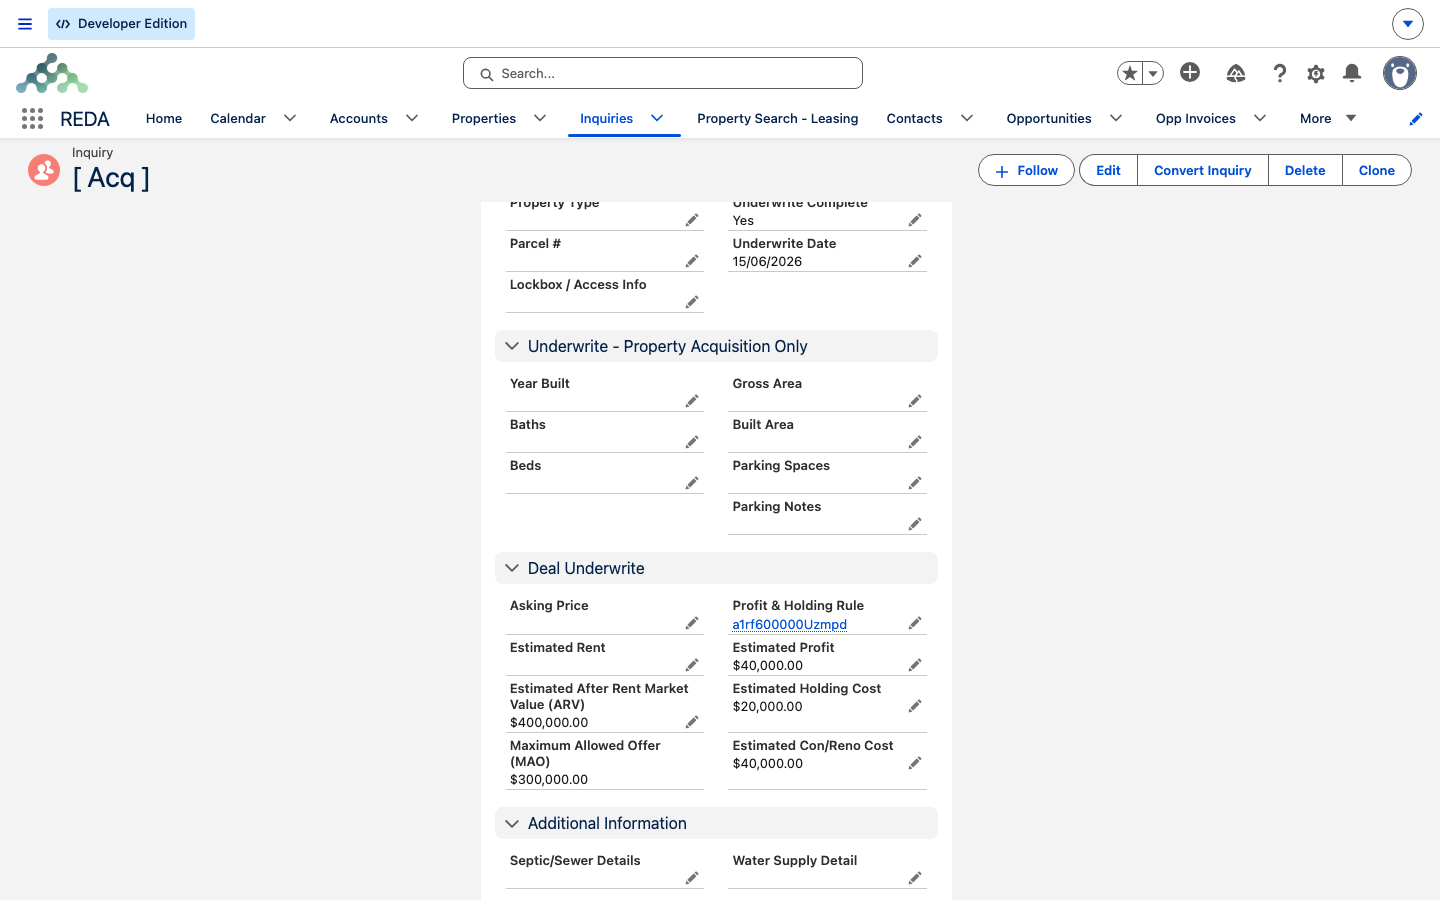Click the global Search input field
The height and width of the screenshot is (900, 1440).
click(x=663, y=73)
